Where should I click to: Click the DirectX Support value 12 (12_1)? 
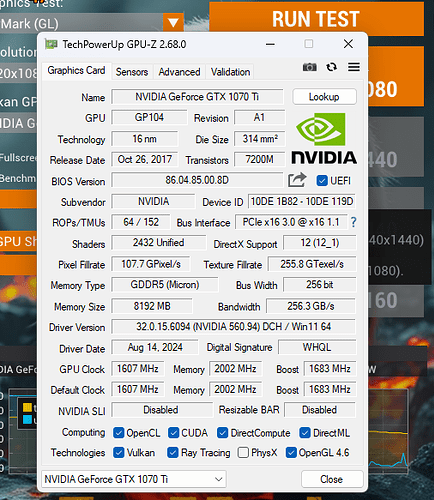coord(320,243)
